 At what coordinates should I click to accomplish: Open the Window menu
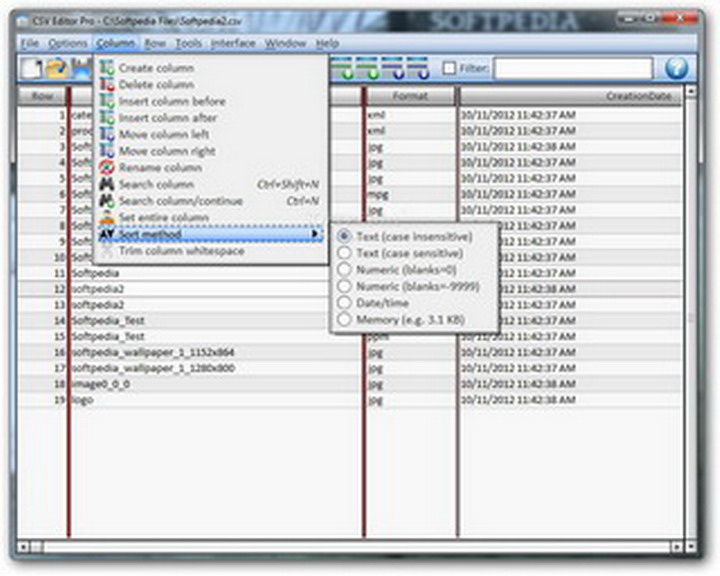coord(285,44)
